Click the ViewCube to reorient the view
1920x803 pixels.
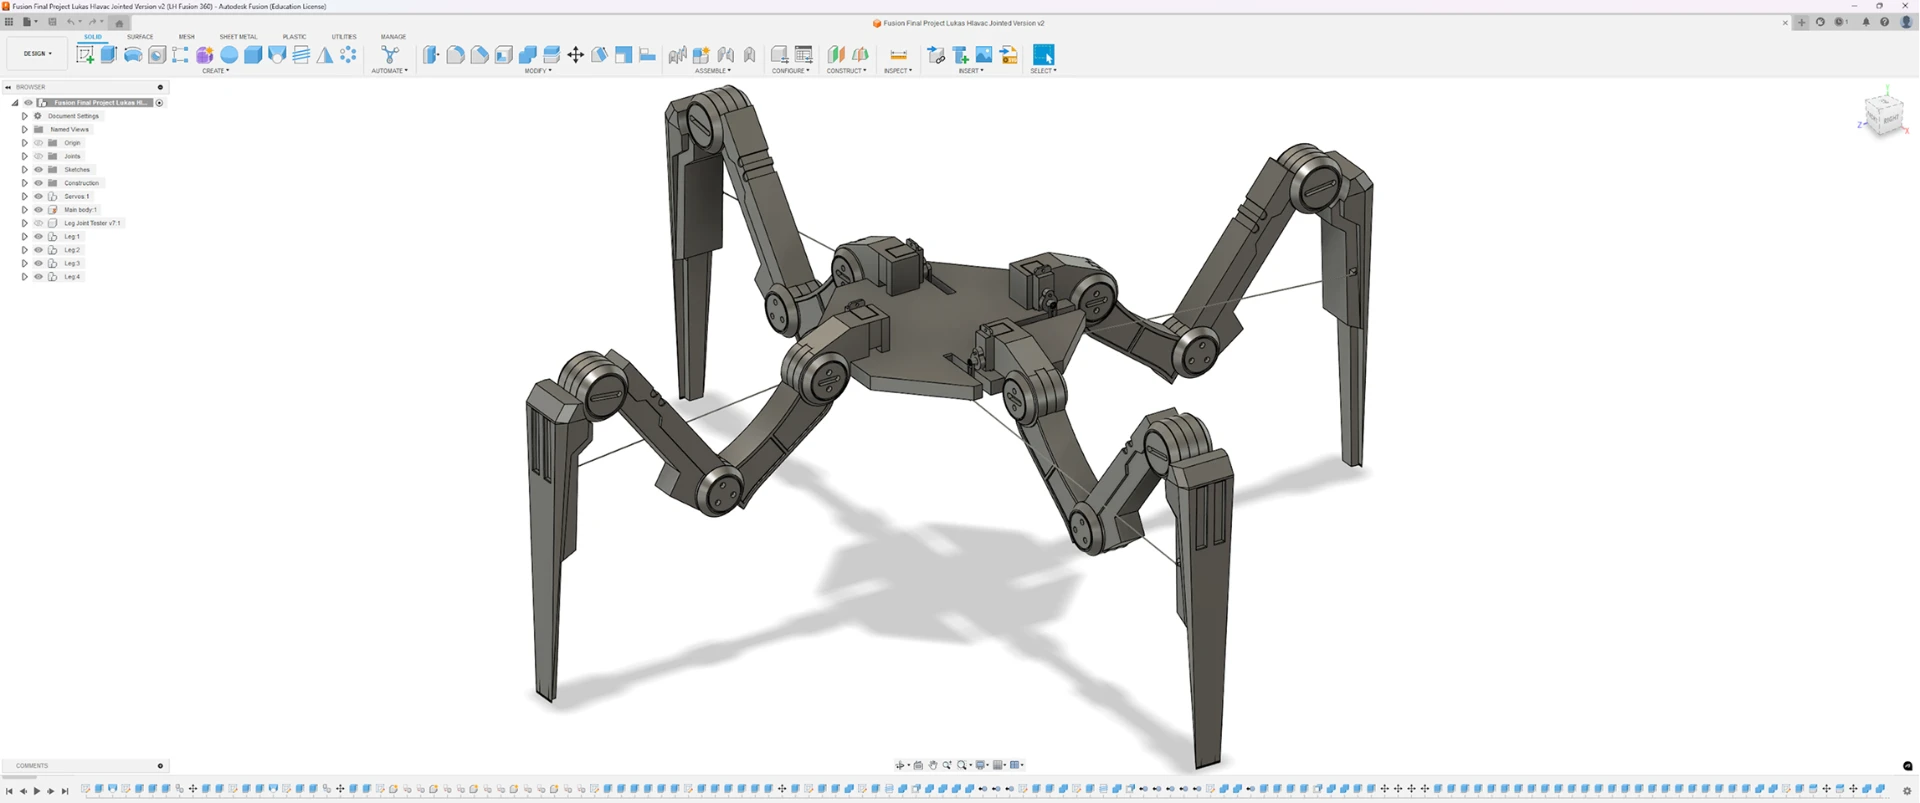pyautogui.click(x=1885, y=116)
